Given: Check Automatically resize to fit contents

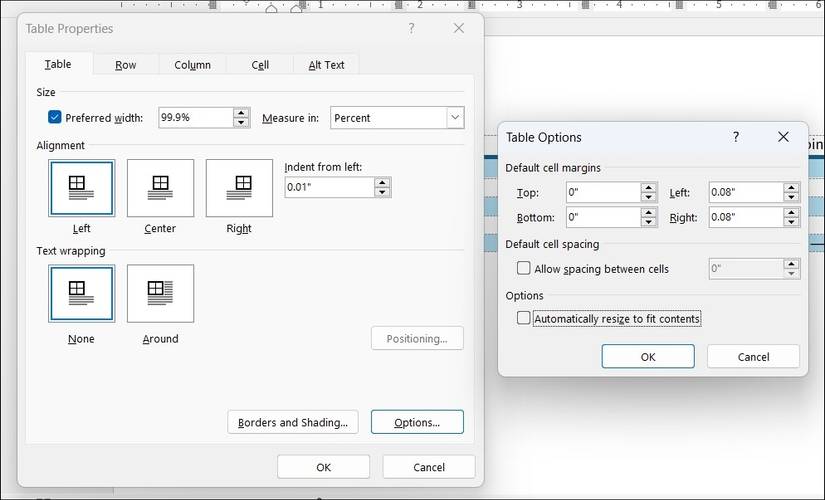Looking at the screenshot, I should coord(524,318).
